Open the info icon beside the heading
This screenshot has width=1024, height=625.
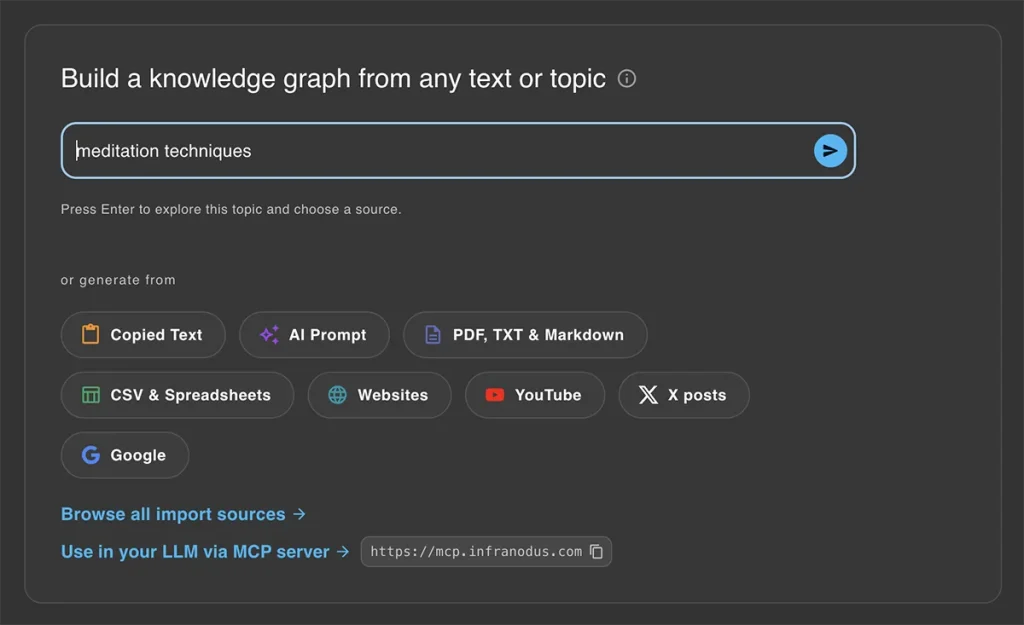tap(626, 78)
